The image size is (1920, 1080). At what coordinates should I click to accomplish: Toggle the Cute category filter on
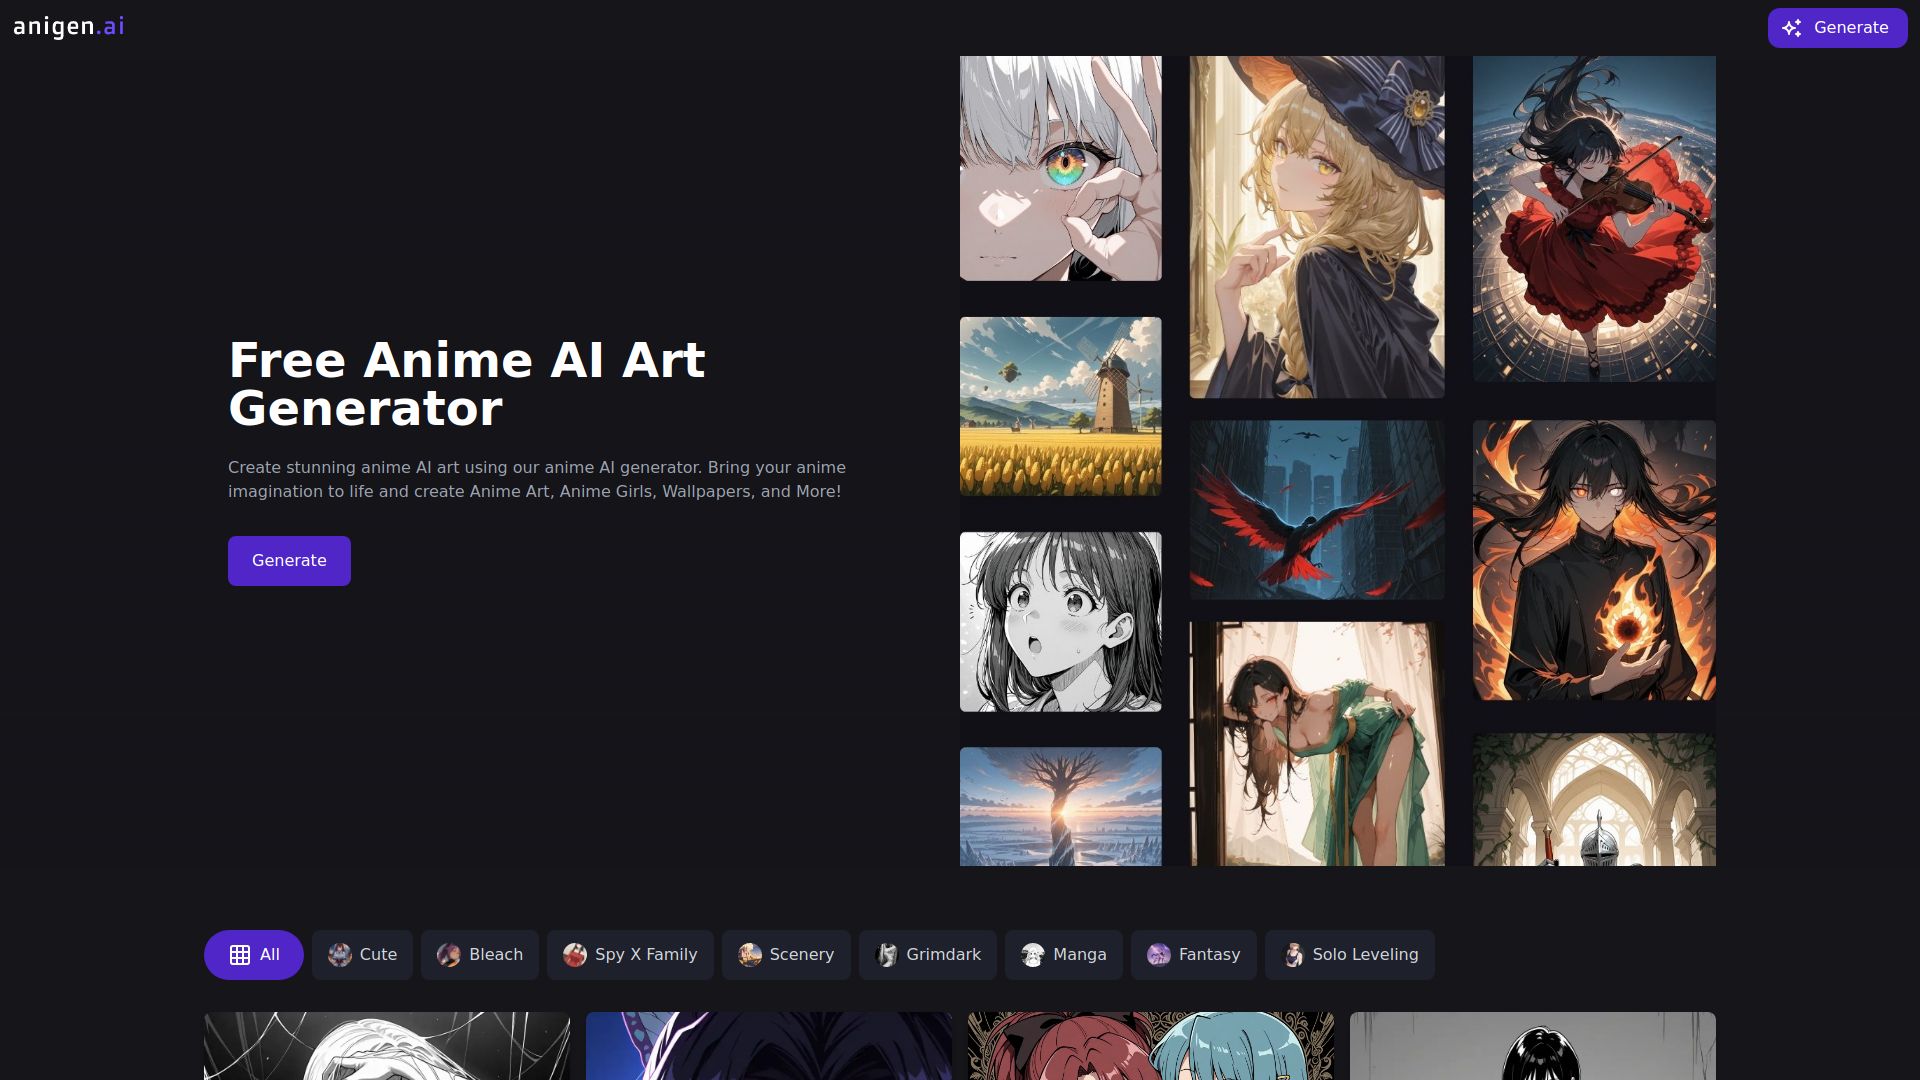[362, 954]
